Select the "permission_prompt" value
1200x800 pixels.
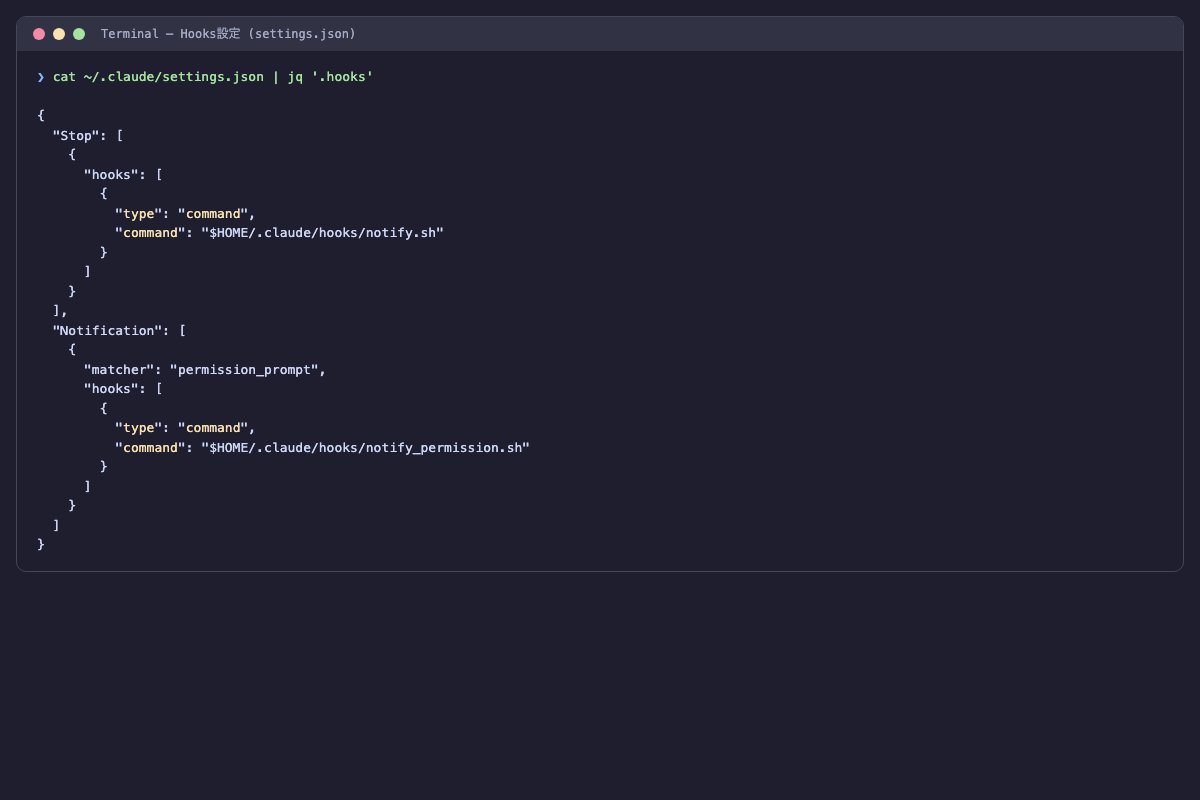[x=244, y=369]
